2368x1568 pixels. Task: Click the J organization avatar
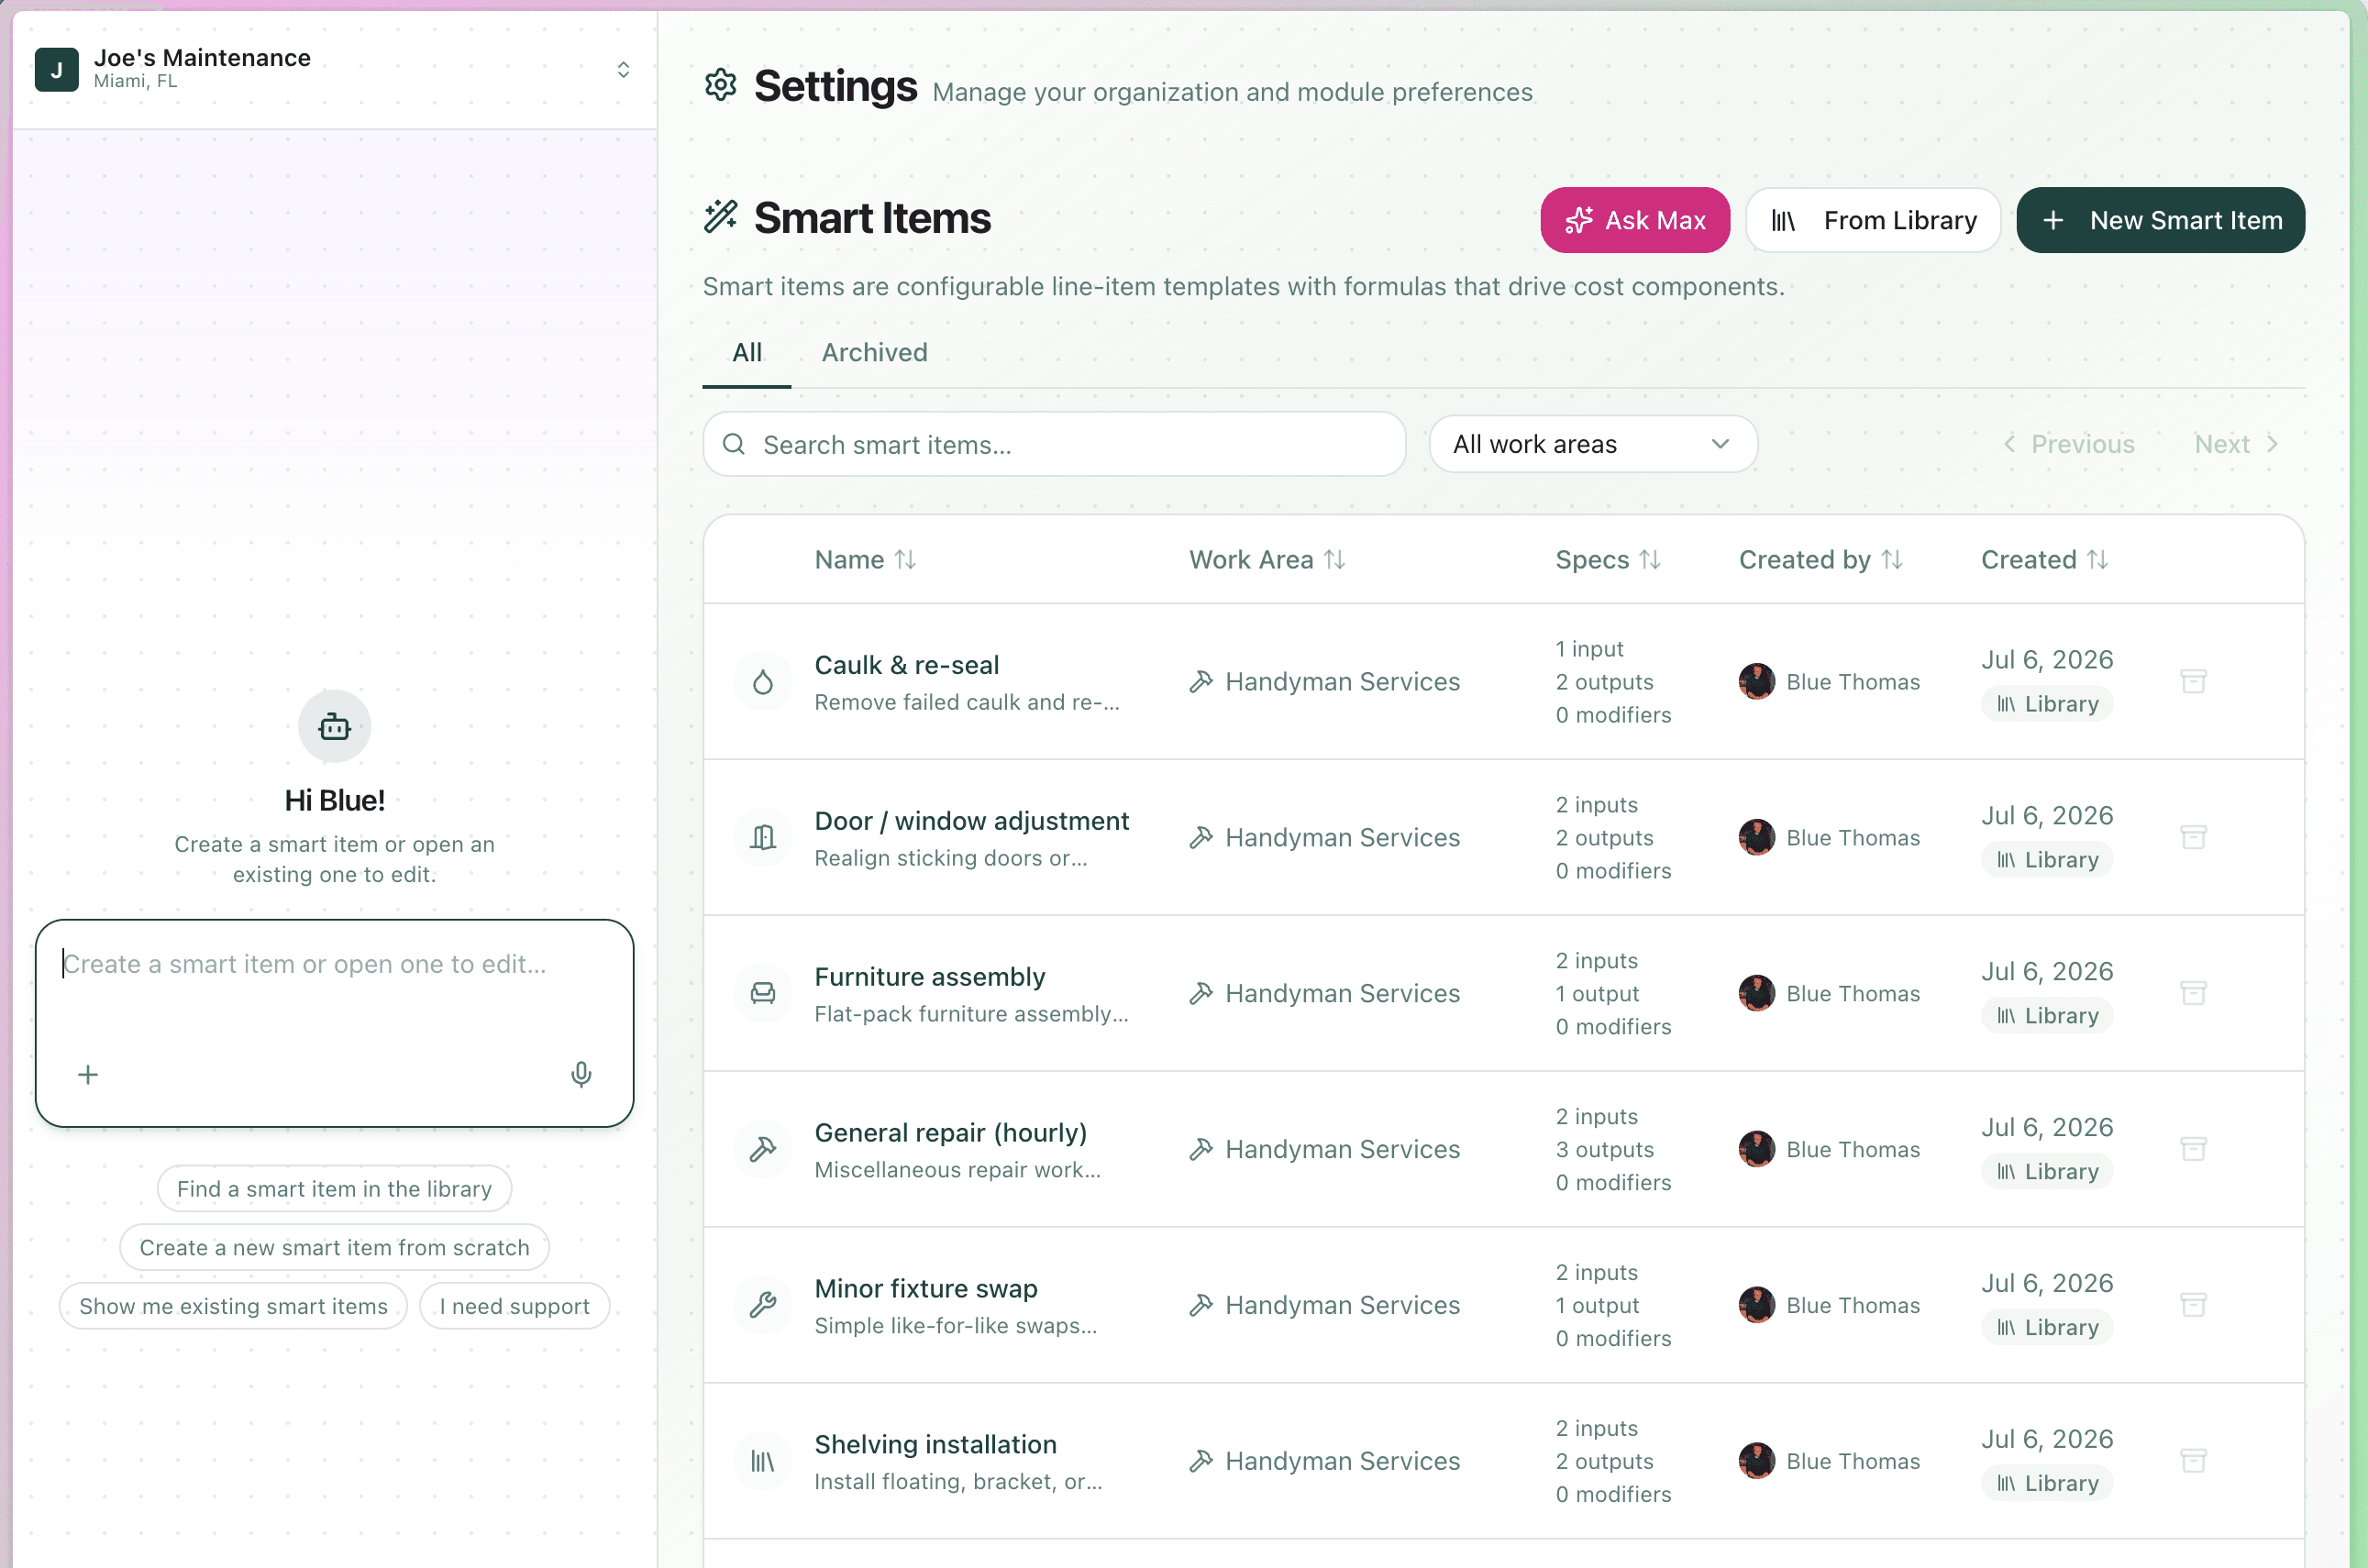pyautogui.click(x=56, y=69)
